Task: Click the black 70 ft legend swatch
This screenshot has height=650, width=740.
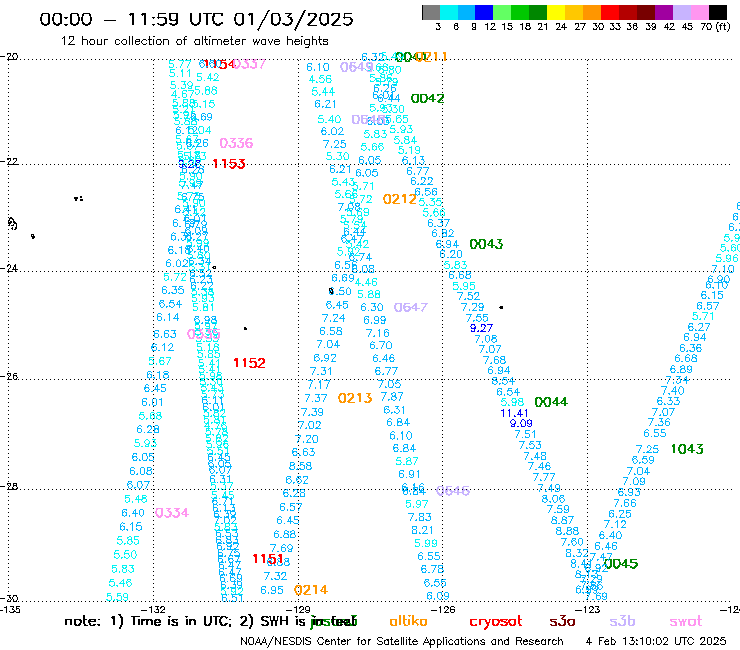Action: tap(718, 12)
